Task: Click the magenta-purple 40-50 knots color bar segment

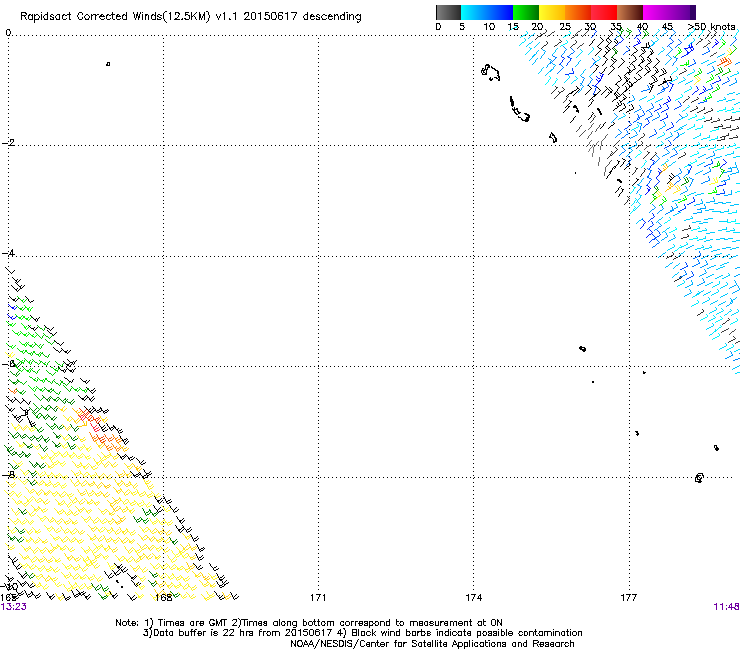Action: pos(669,12)
